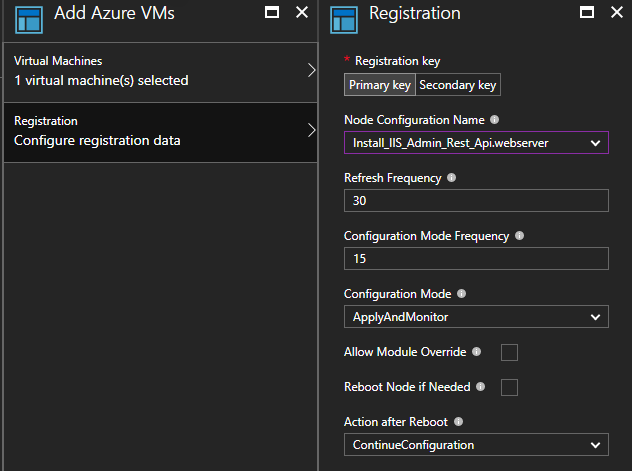Image resolution: width=632 pixels, height=471 pixels.
Task: Click info icon next to Allow Module Override
Action: tap(476, 351)
